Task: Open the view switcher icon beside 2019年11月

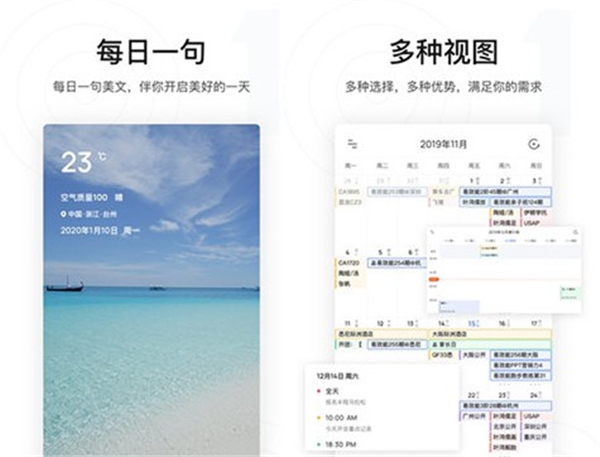Action: [x=352, y=144]
